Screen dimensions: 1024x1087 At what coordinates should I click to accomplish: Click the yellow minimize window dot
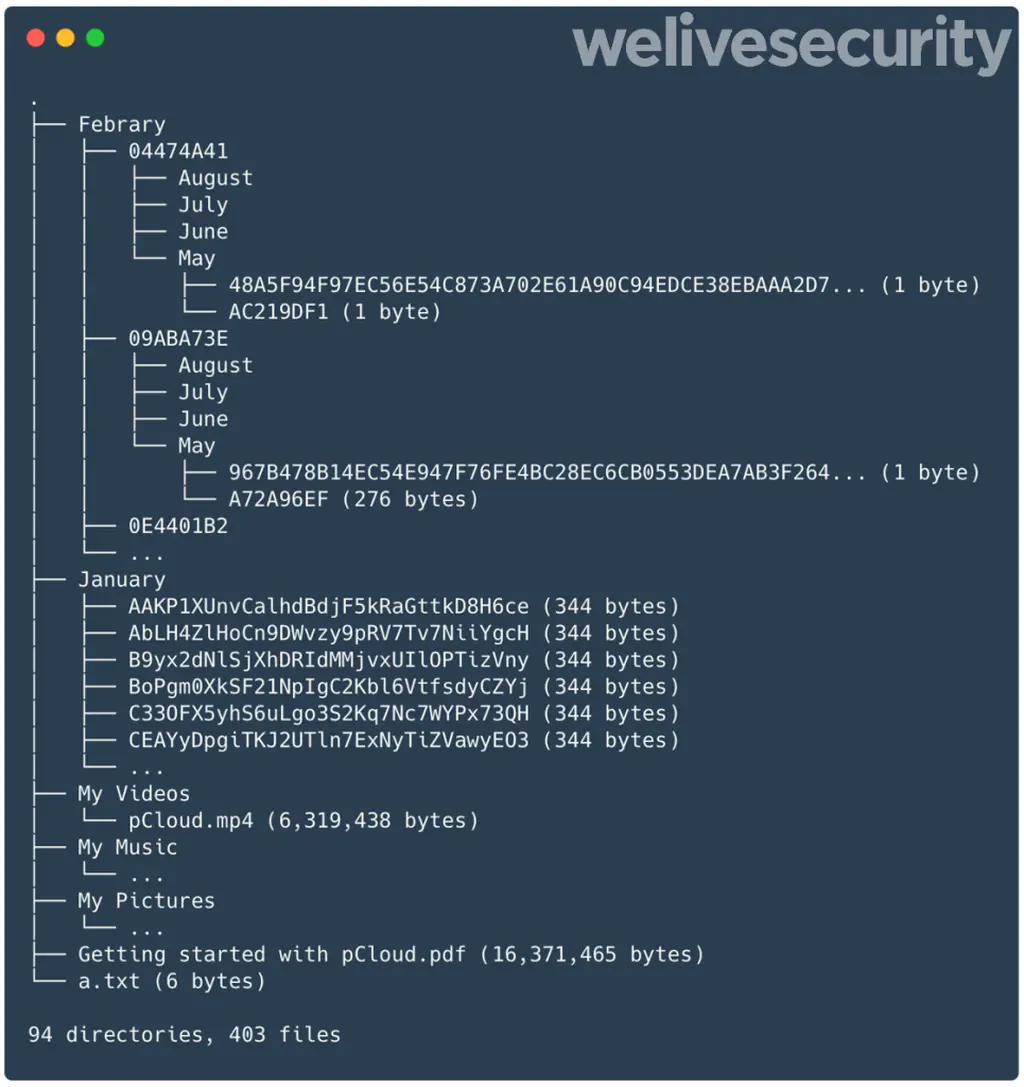[66, 38]
